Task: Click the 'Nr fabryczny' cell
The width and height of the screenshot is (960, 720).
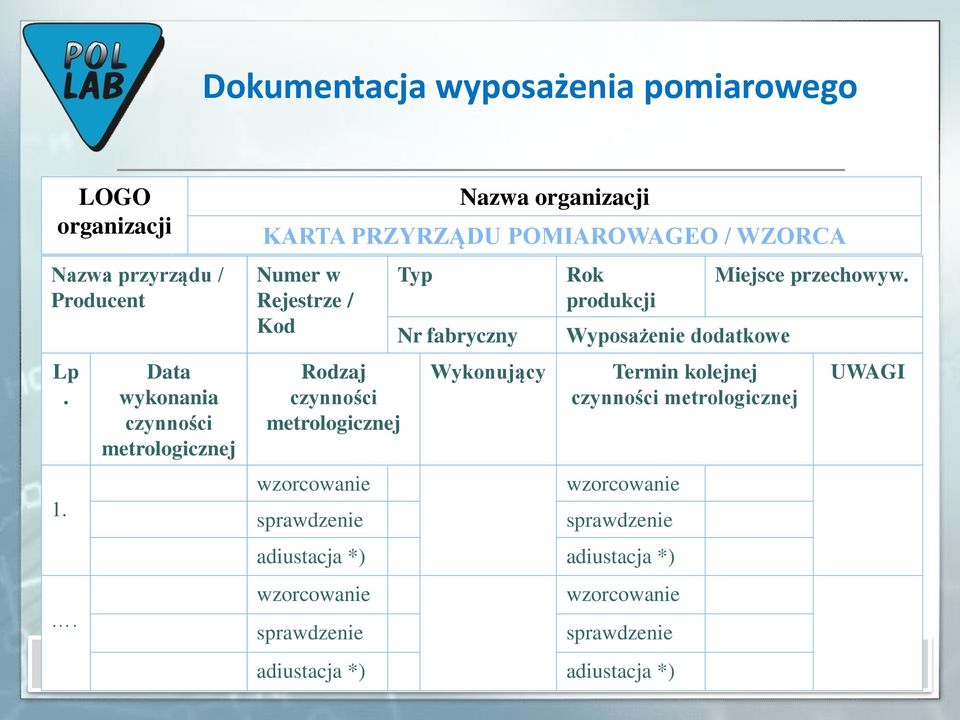Action: pos(472,335)
